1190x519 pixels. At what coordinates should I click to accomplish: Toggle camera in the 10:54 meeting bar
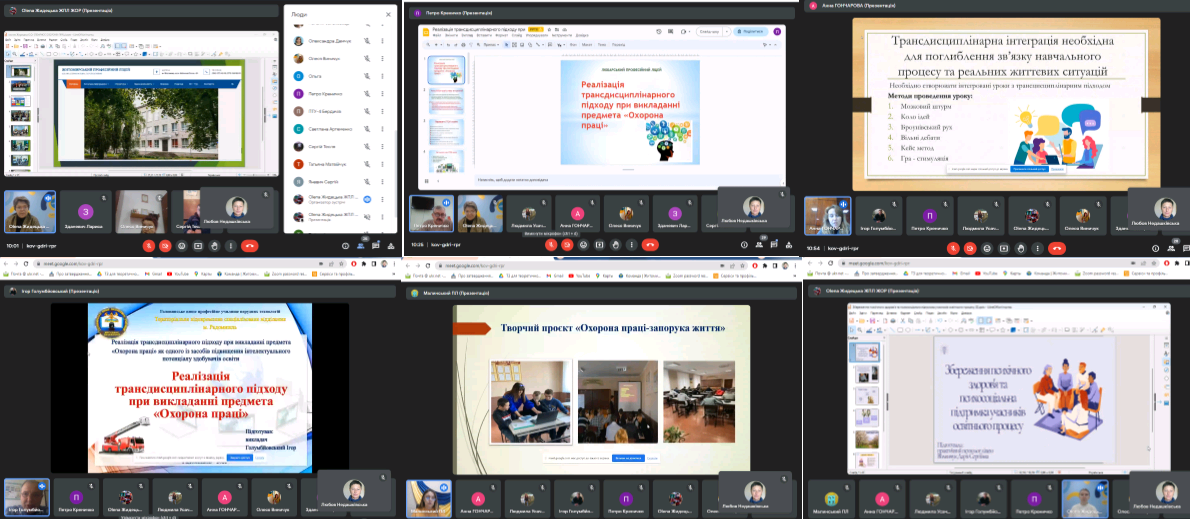(x=971, y=246)
